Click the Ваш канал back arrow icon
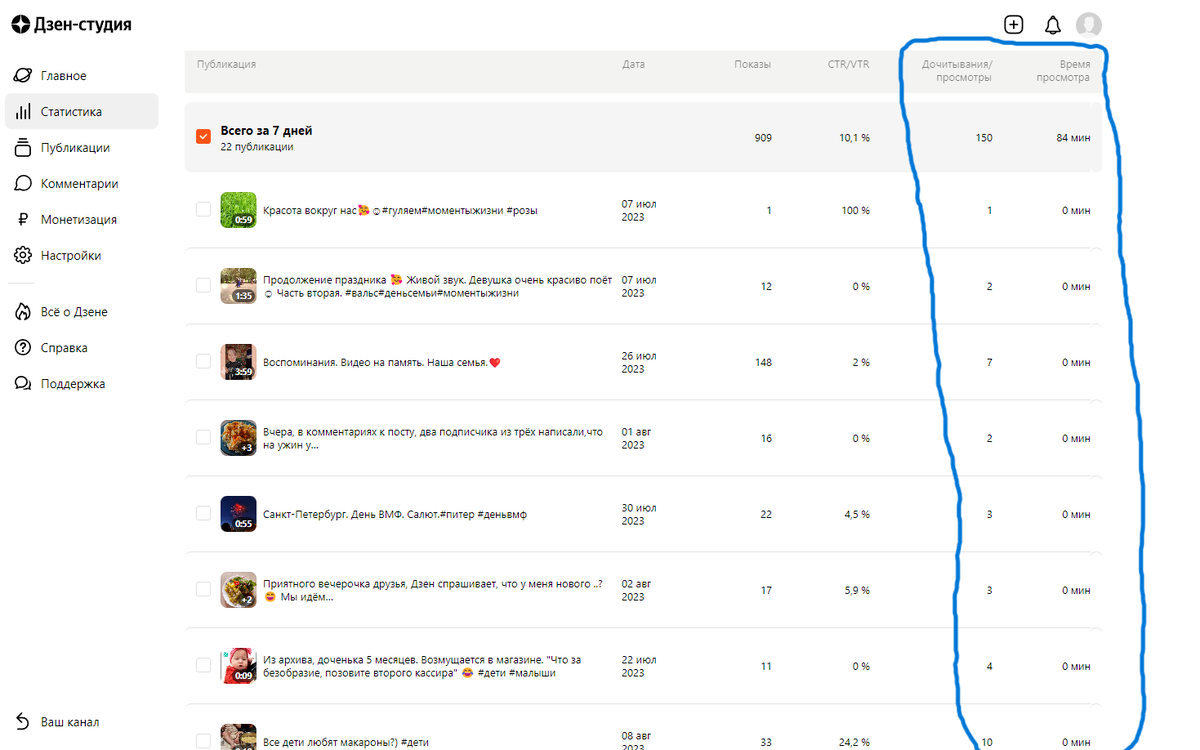The image size is (1200, 750). click(x=23, y=722)
